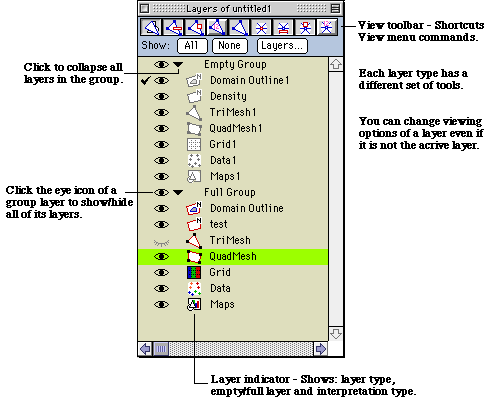This screenshot has width=487, height=404.
Task: Click the first view toolbar mesh icon
Action: (151, 27)
